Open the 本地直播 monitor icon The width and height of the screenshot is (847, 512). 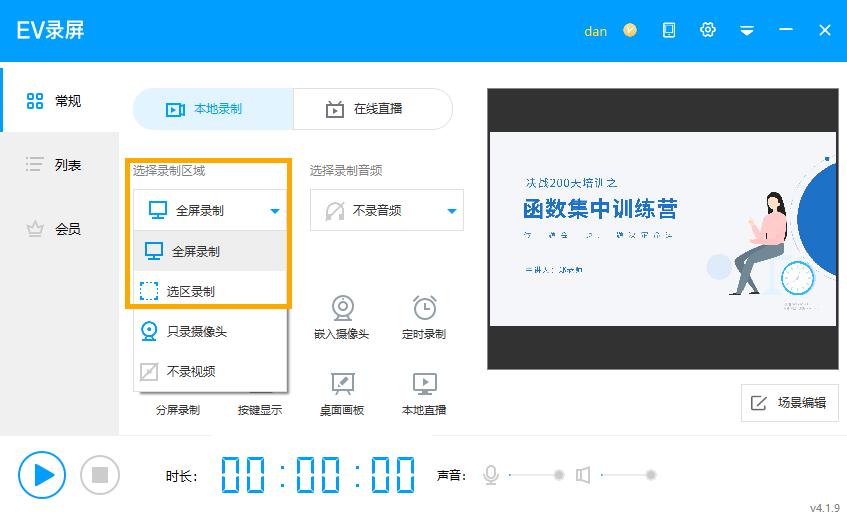click(x=425, y=383)
